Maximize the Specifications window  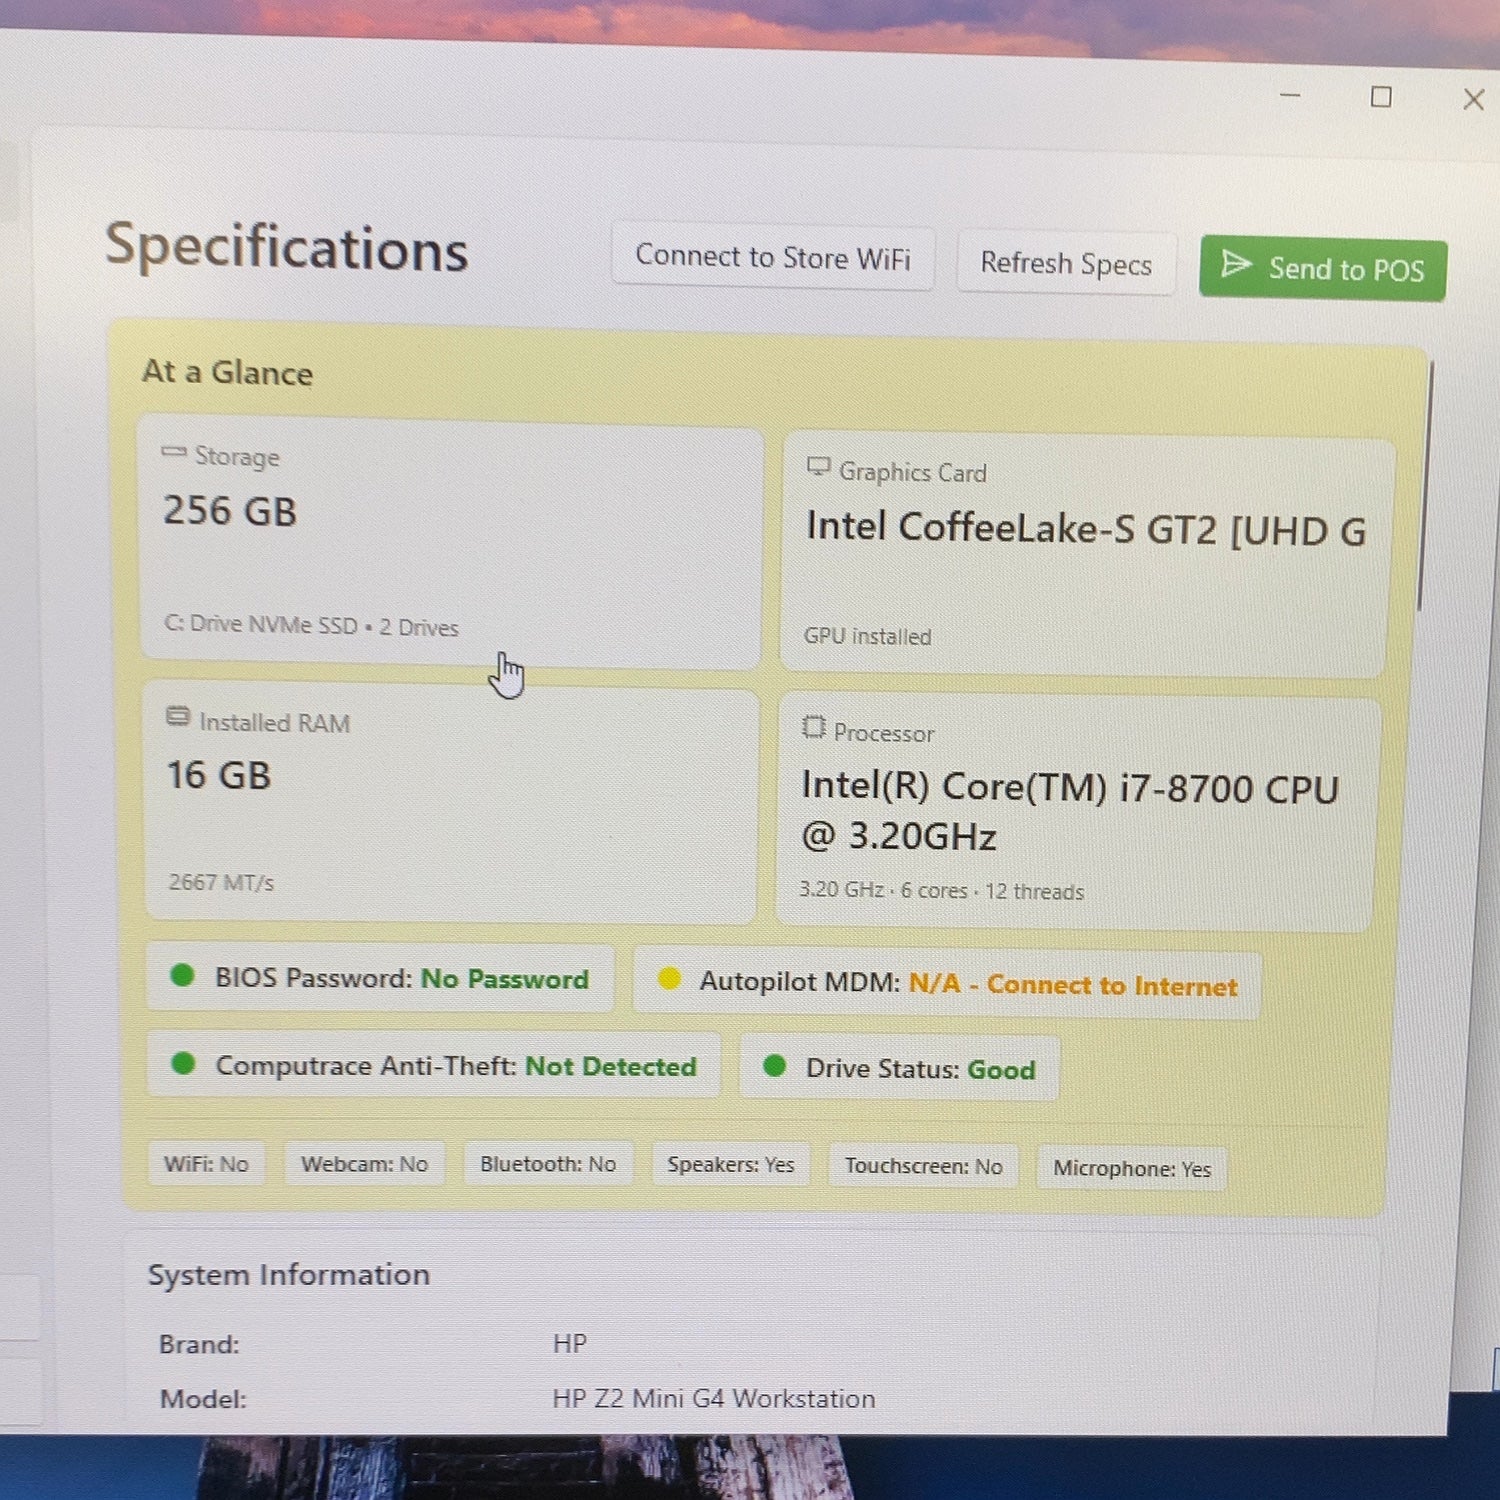click(1381, 97)
